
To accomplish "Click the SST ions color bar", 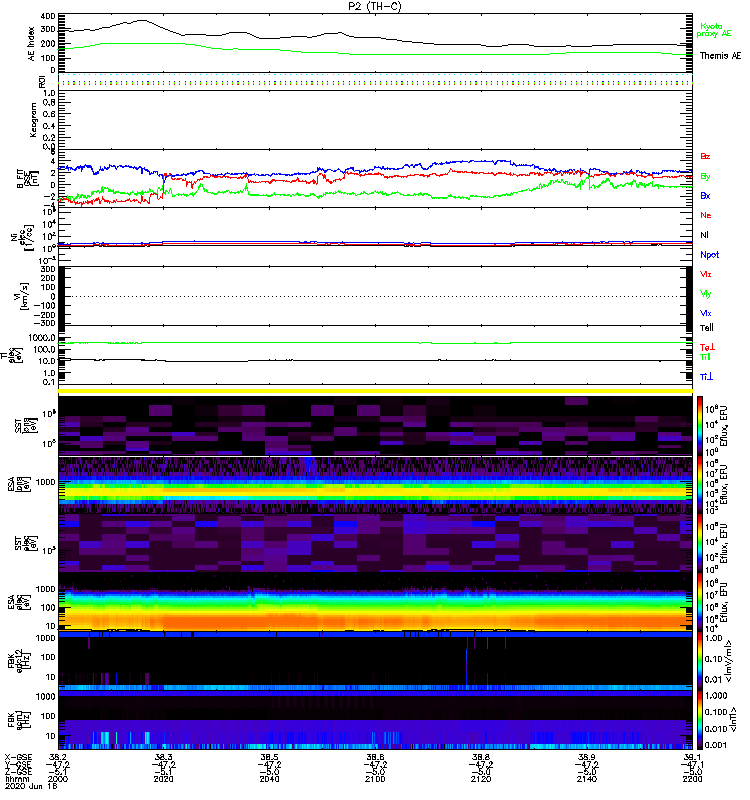I will (700, 426).
